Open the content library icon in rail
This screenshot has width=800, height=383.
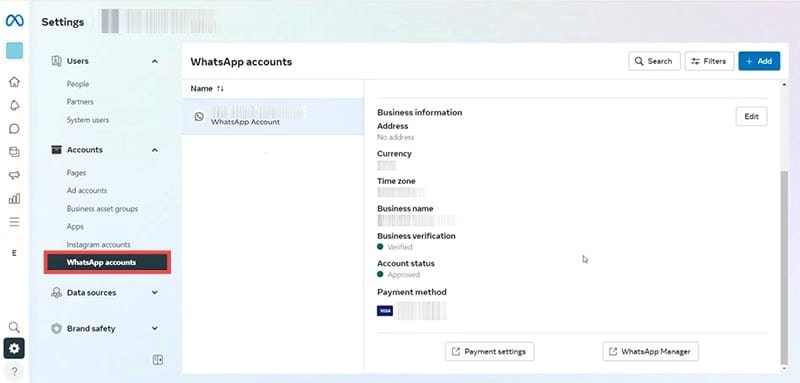[14, 151]
